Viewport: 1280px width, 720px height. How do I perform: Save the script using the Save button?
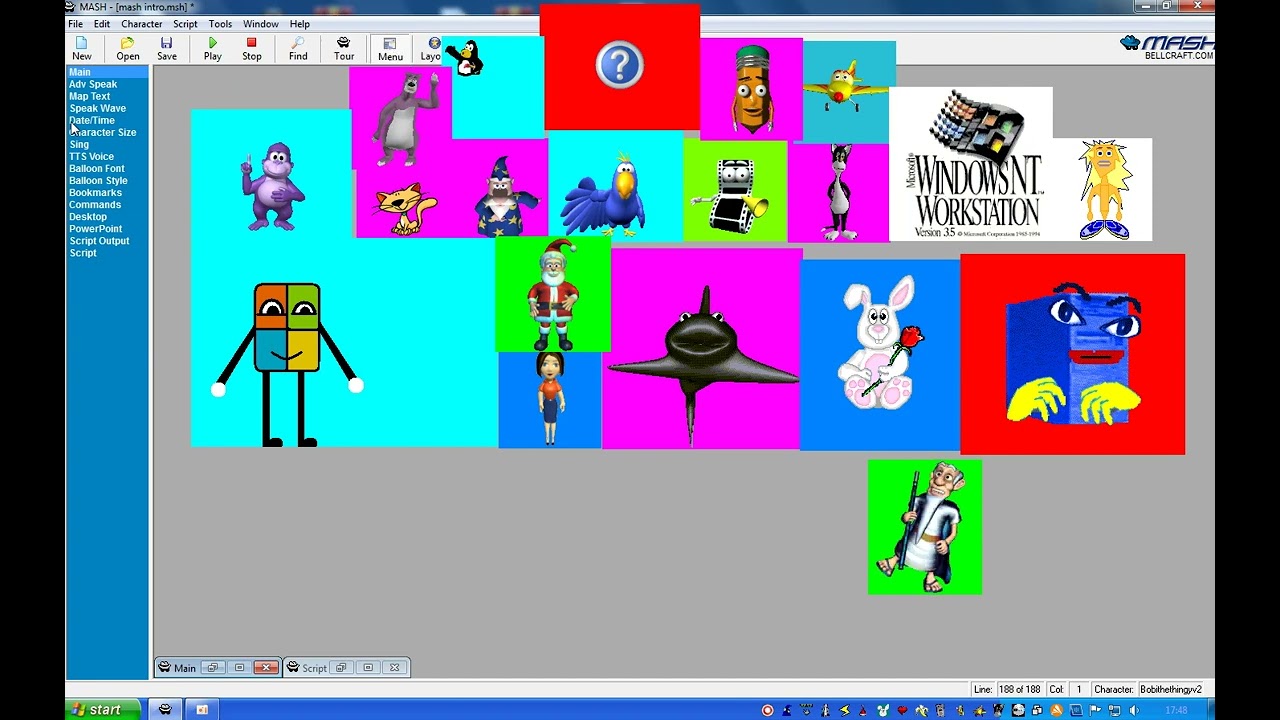[x=166, y=49]
